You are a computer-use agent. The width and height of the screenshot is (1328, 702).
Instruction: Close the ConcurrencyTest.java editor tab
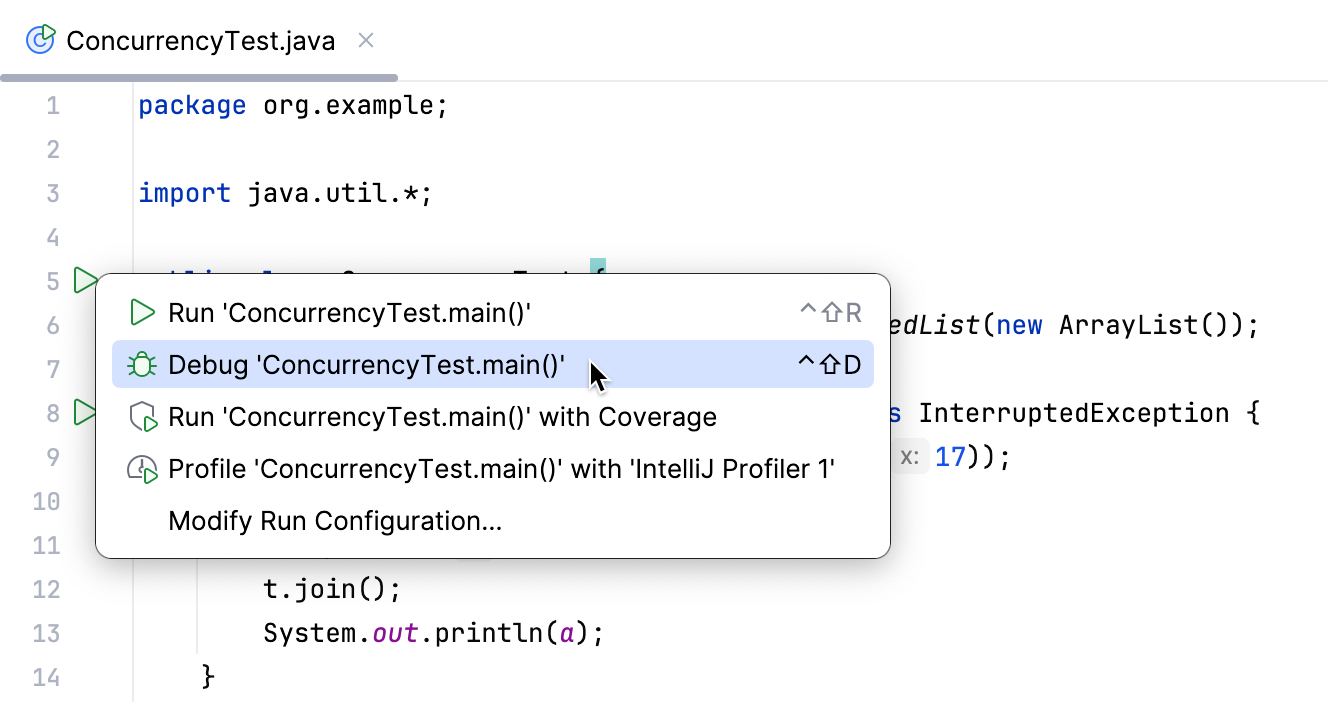366,40
